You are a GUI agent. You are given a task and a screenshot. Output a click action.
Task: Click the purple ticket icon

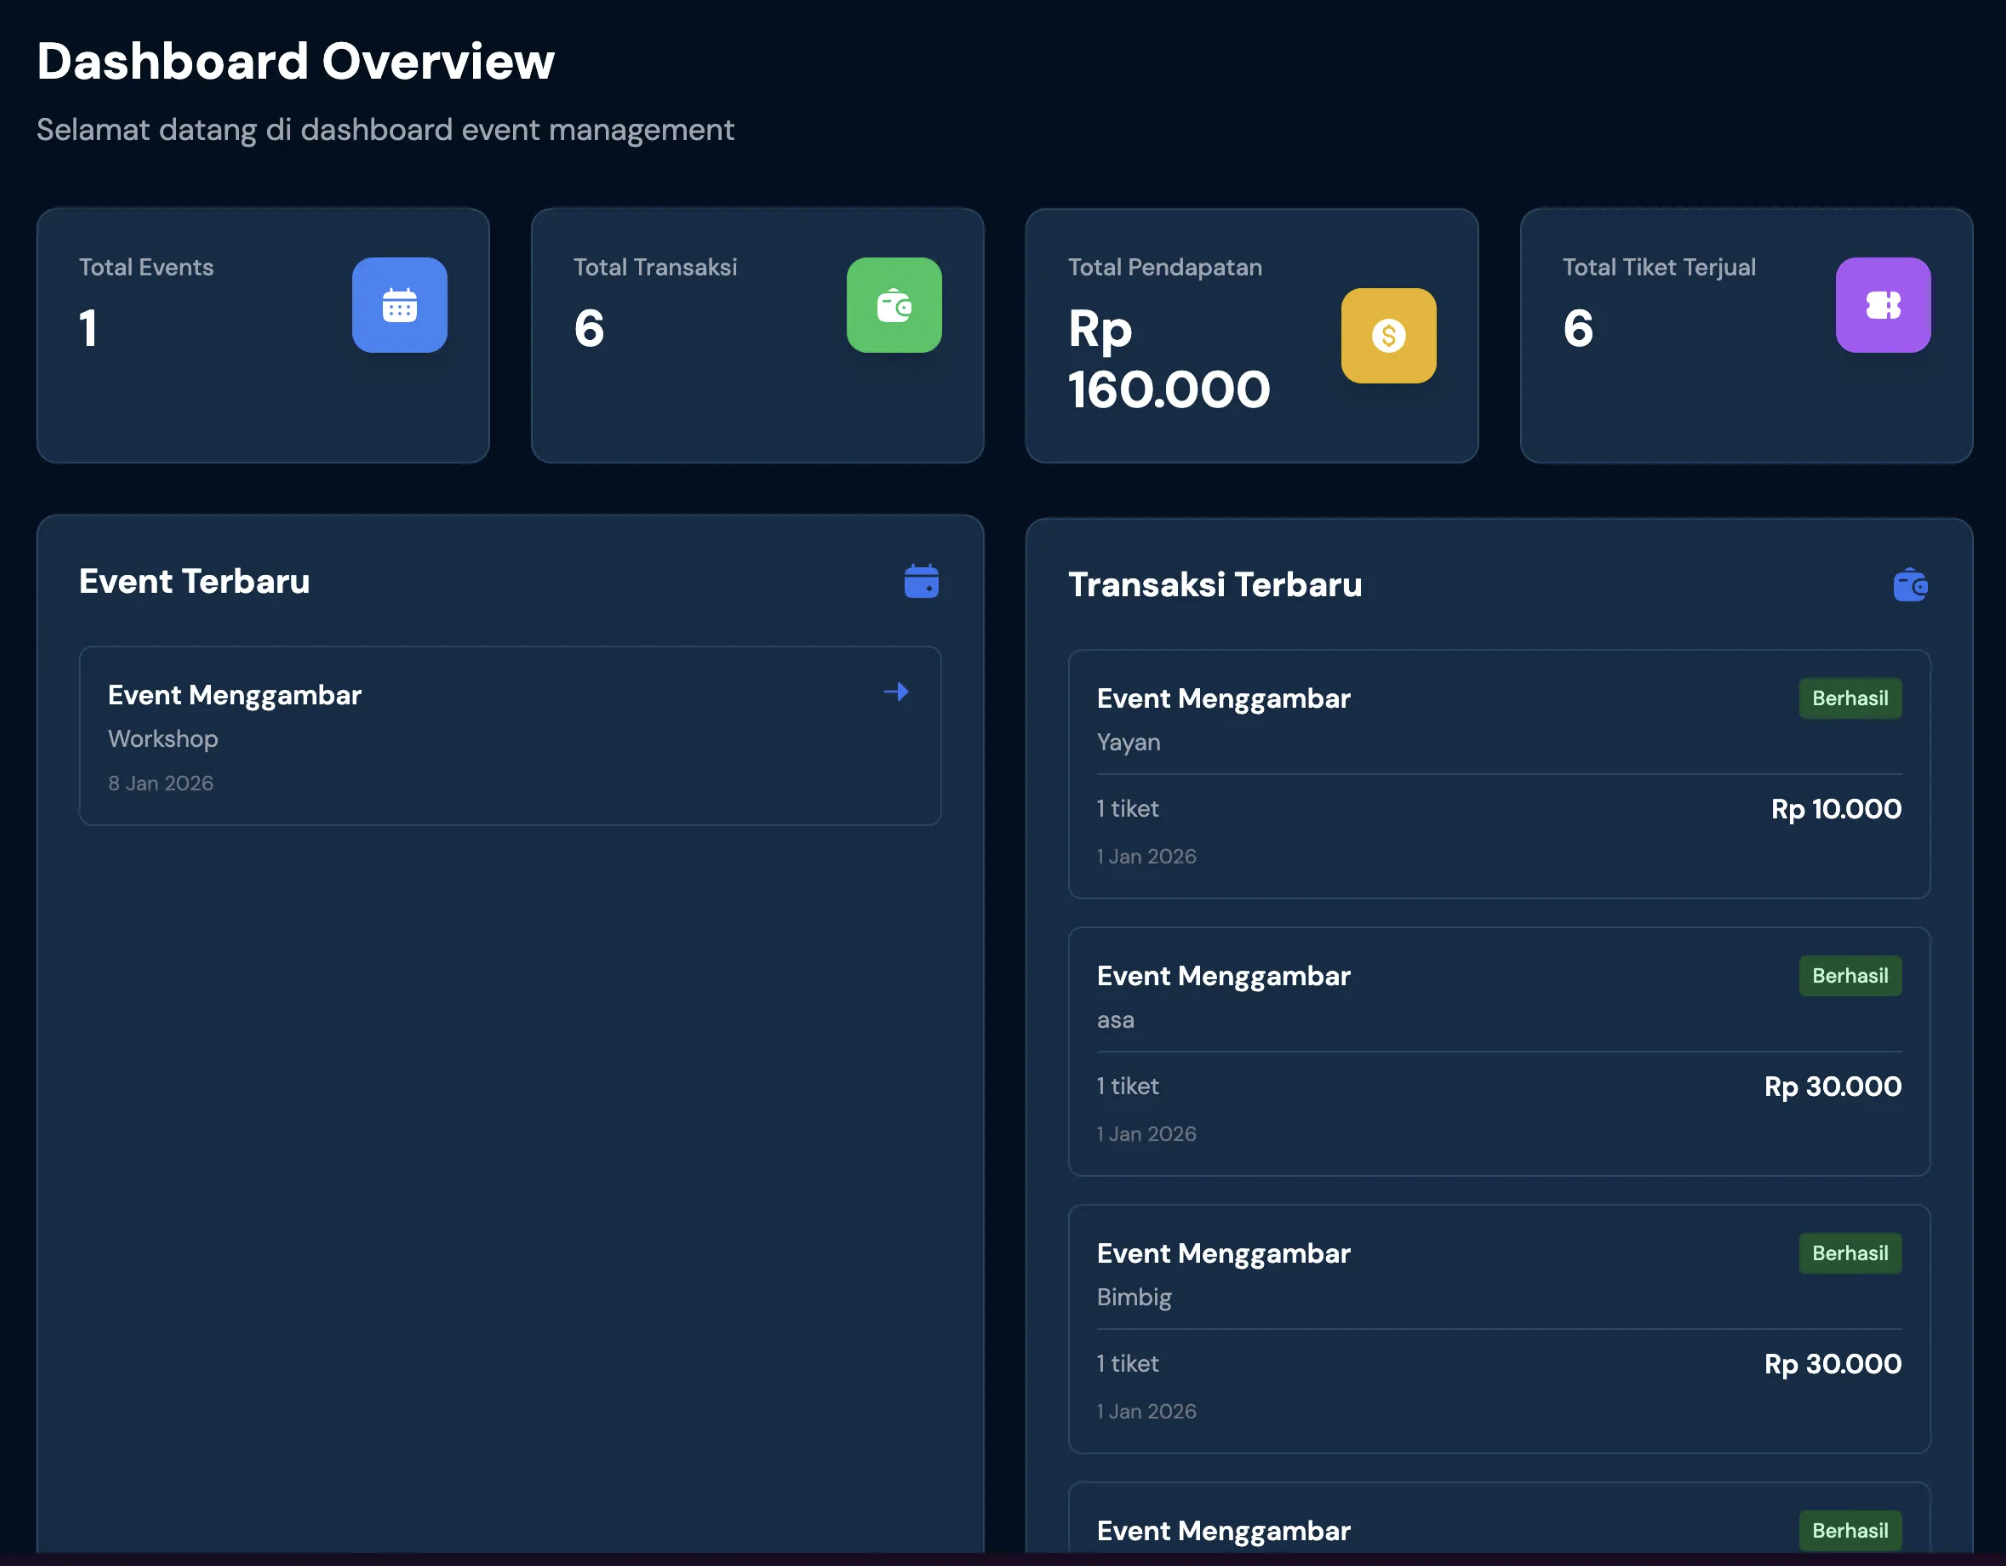(1883, 305)
